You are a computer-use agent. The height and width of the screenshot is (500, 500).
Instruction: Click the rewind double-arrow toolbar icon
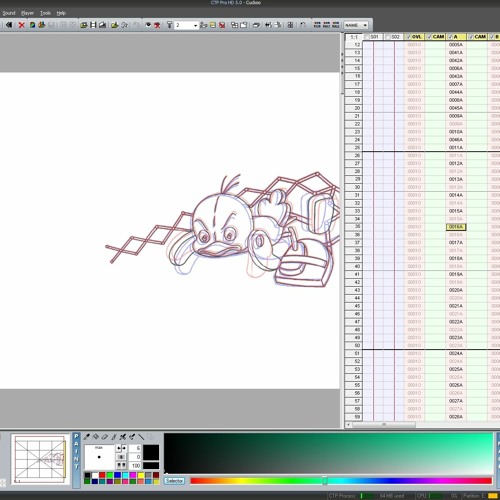click(9, 25)
